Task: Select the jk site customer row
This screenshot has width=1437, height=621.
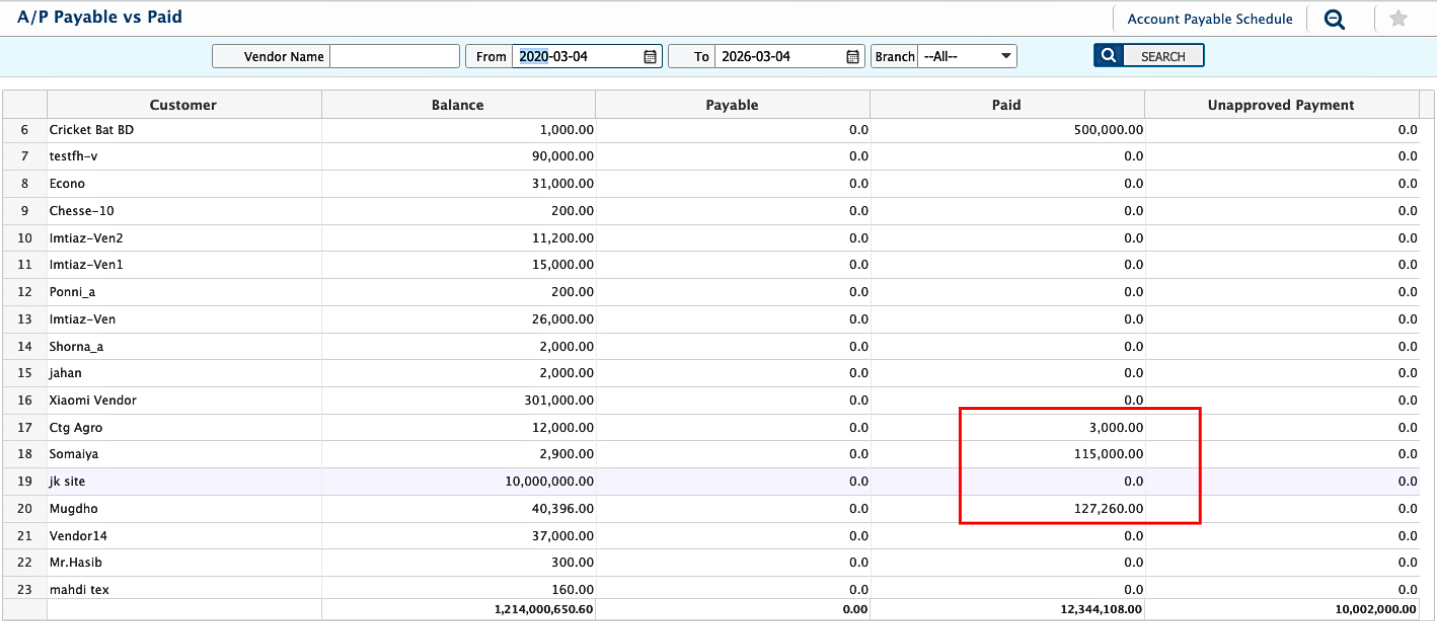Action: tap(67, 481)
